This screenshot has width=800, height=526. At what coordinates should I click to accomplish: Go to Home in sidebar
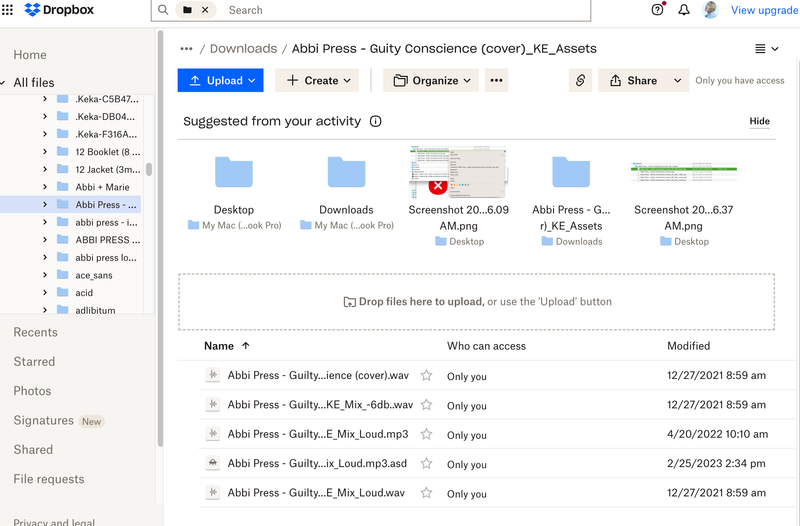[x=30, y=55]
